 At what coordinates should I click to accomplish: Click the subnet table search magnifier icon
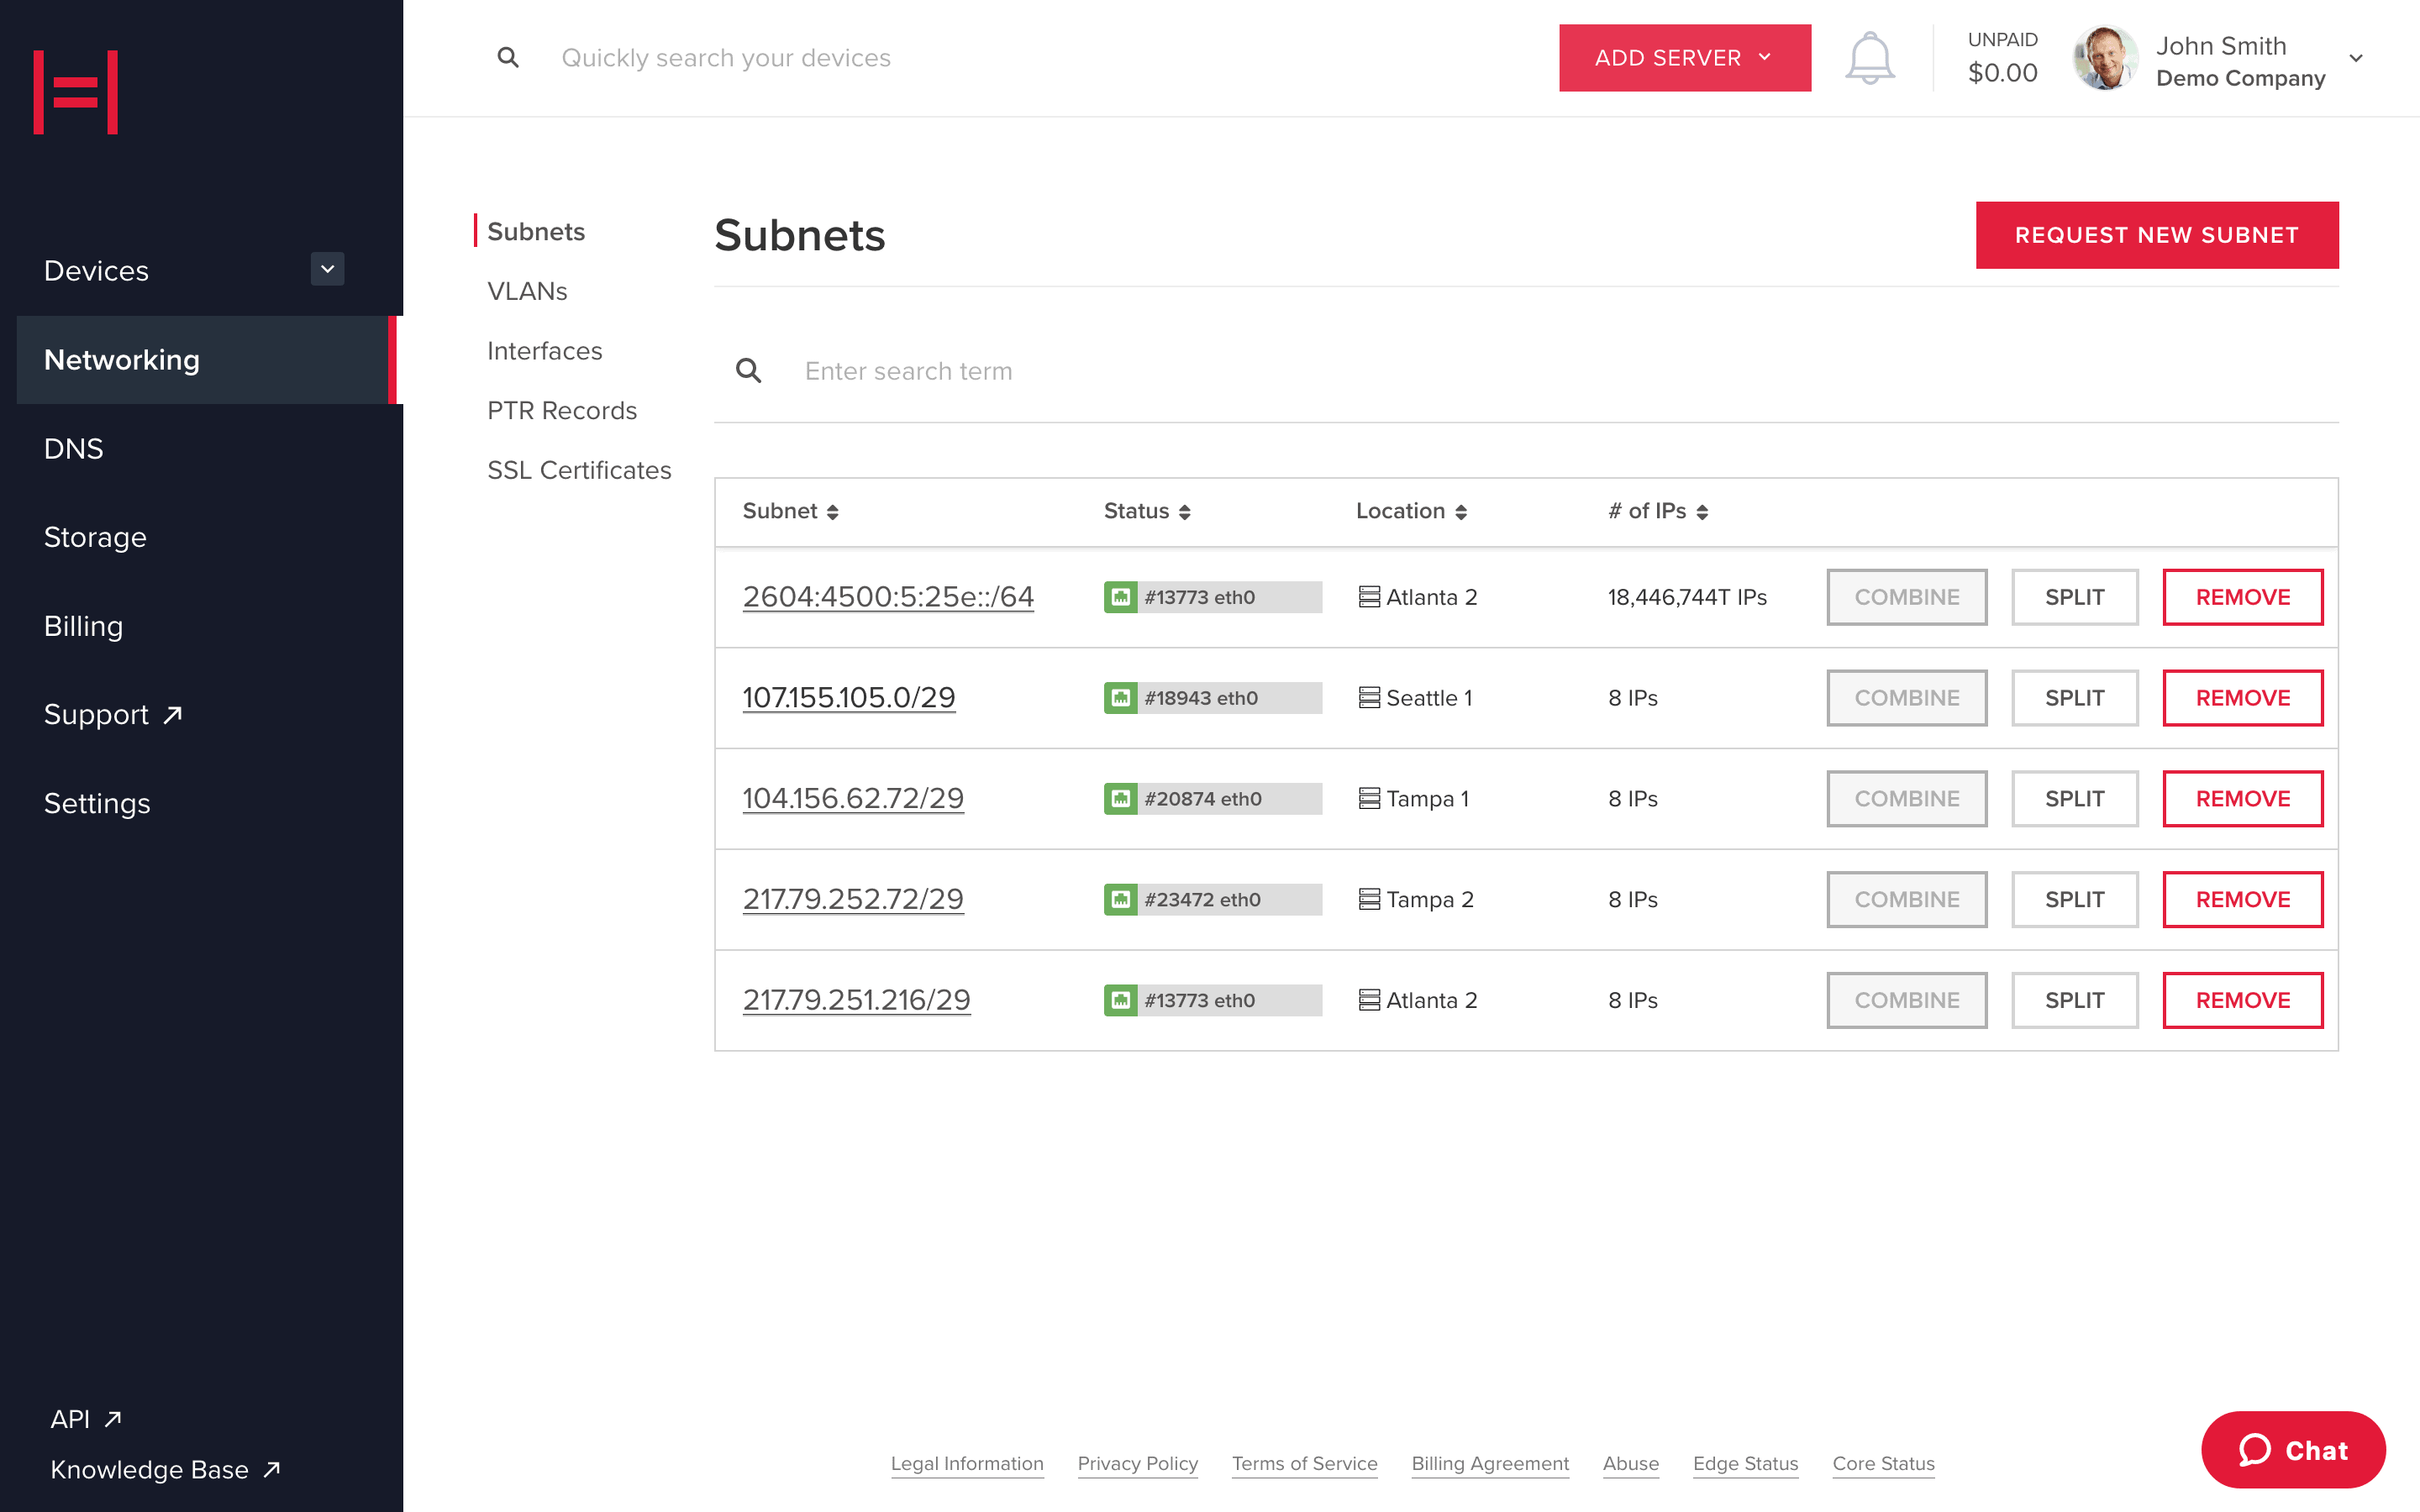click(x=748, y=371)
